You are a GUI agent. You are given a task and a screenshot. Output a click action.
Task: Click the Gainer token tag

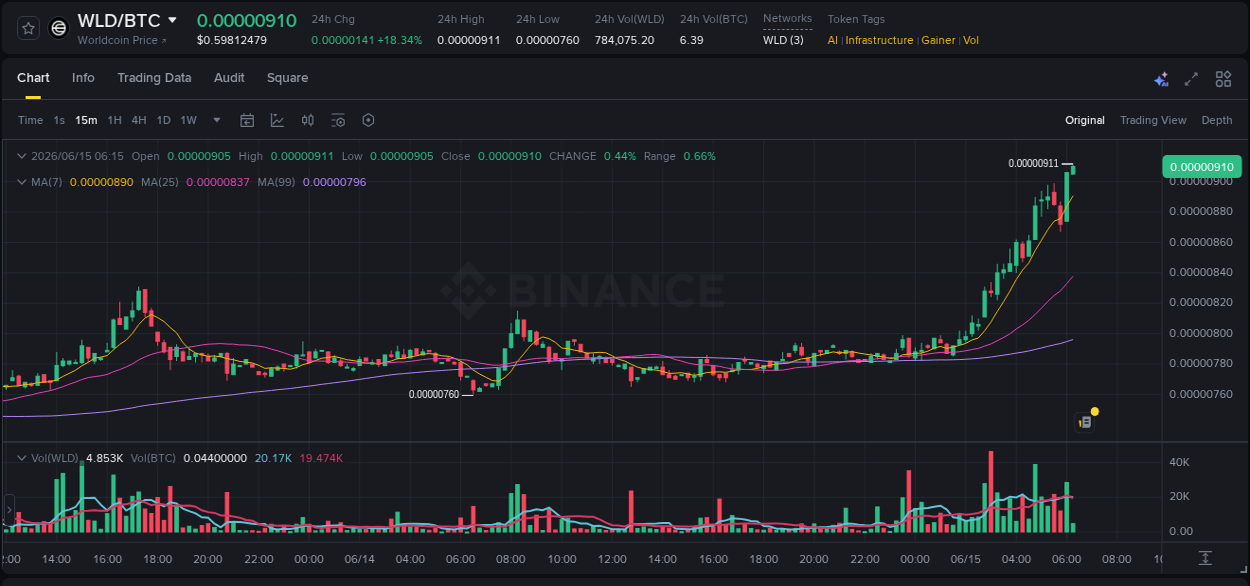coord(938,40)
